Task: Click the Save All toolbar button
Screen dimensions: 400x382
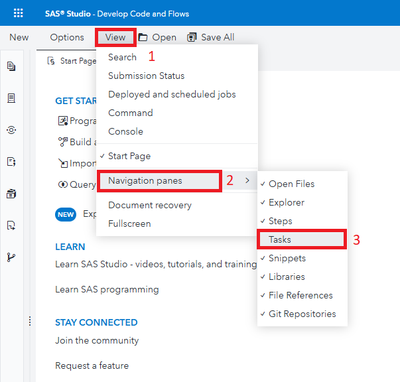Action: pyautogui.click(x=211, y=37)
